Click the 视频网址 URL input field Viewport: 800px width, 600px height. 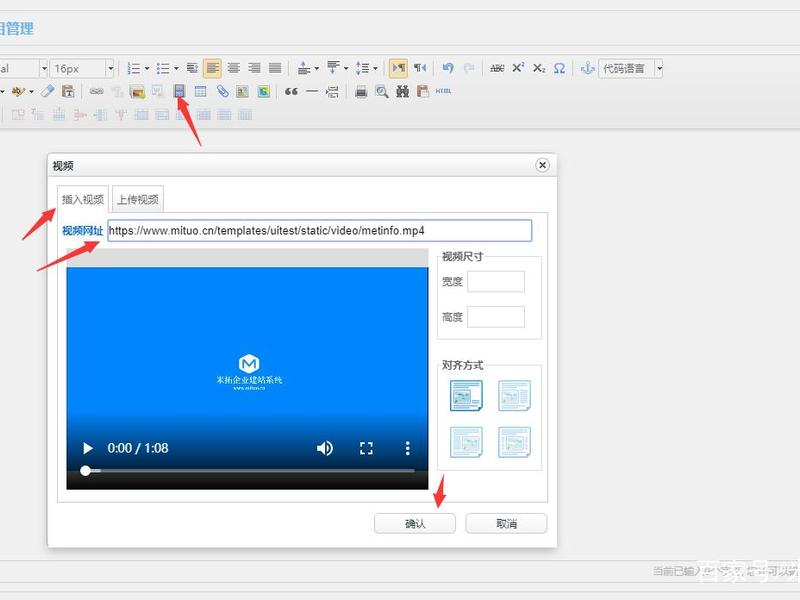(x=320, y=231)
